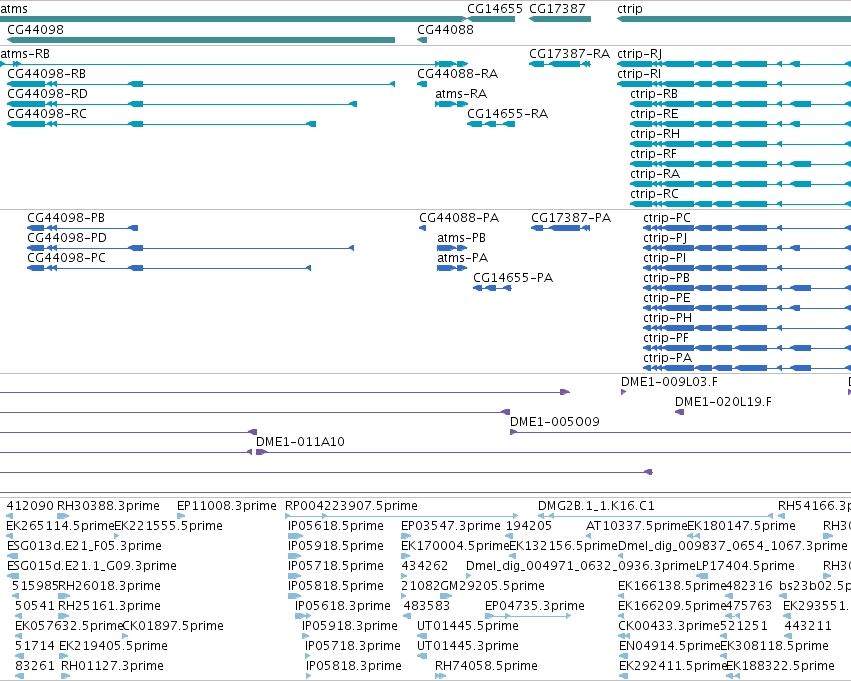Click the CG44088 gene label
851x681 pixels.
pos(445,29)
